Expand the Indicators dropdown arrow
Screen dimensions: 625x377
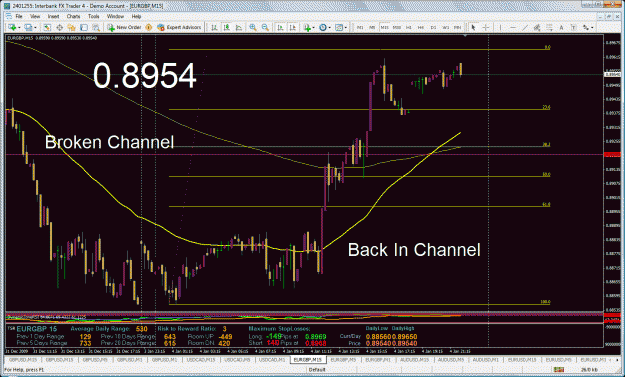(x=313, y=27)
